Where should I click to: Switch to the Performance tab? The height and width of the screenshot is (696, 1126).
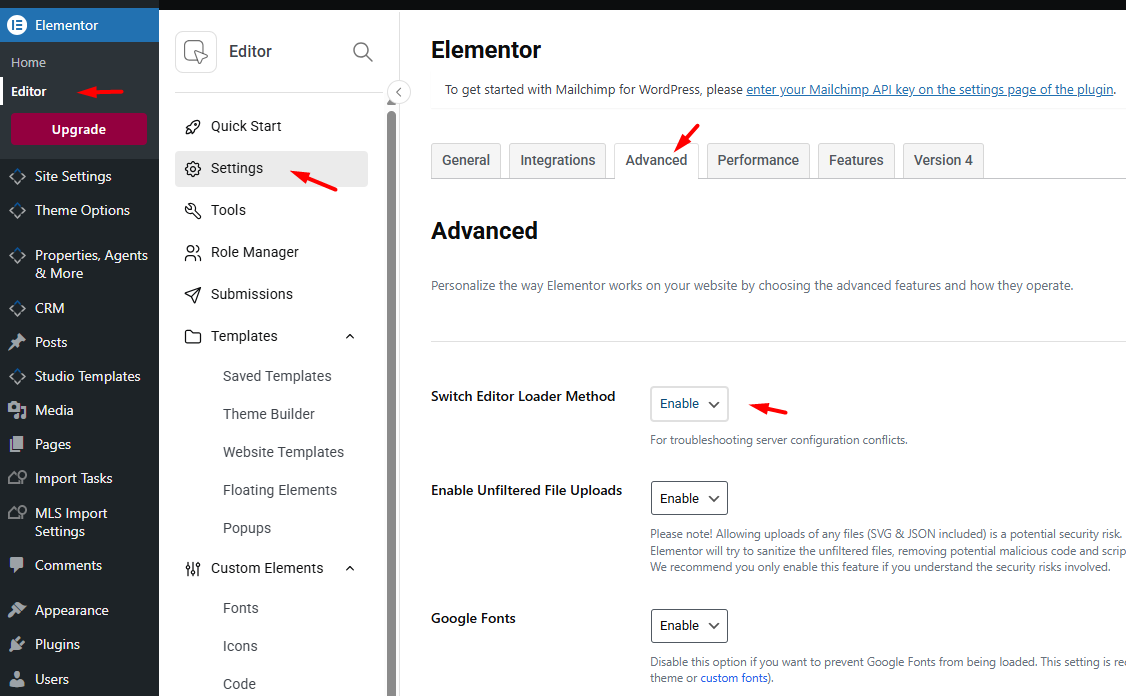(758, 160)
